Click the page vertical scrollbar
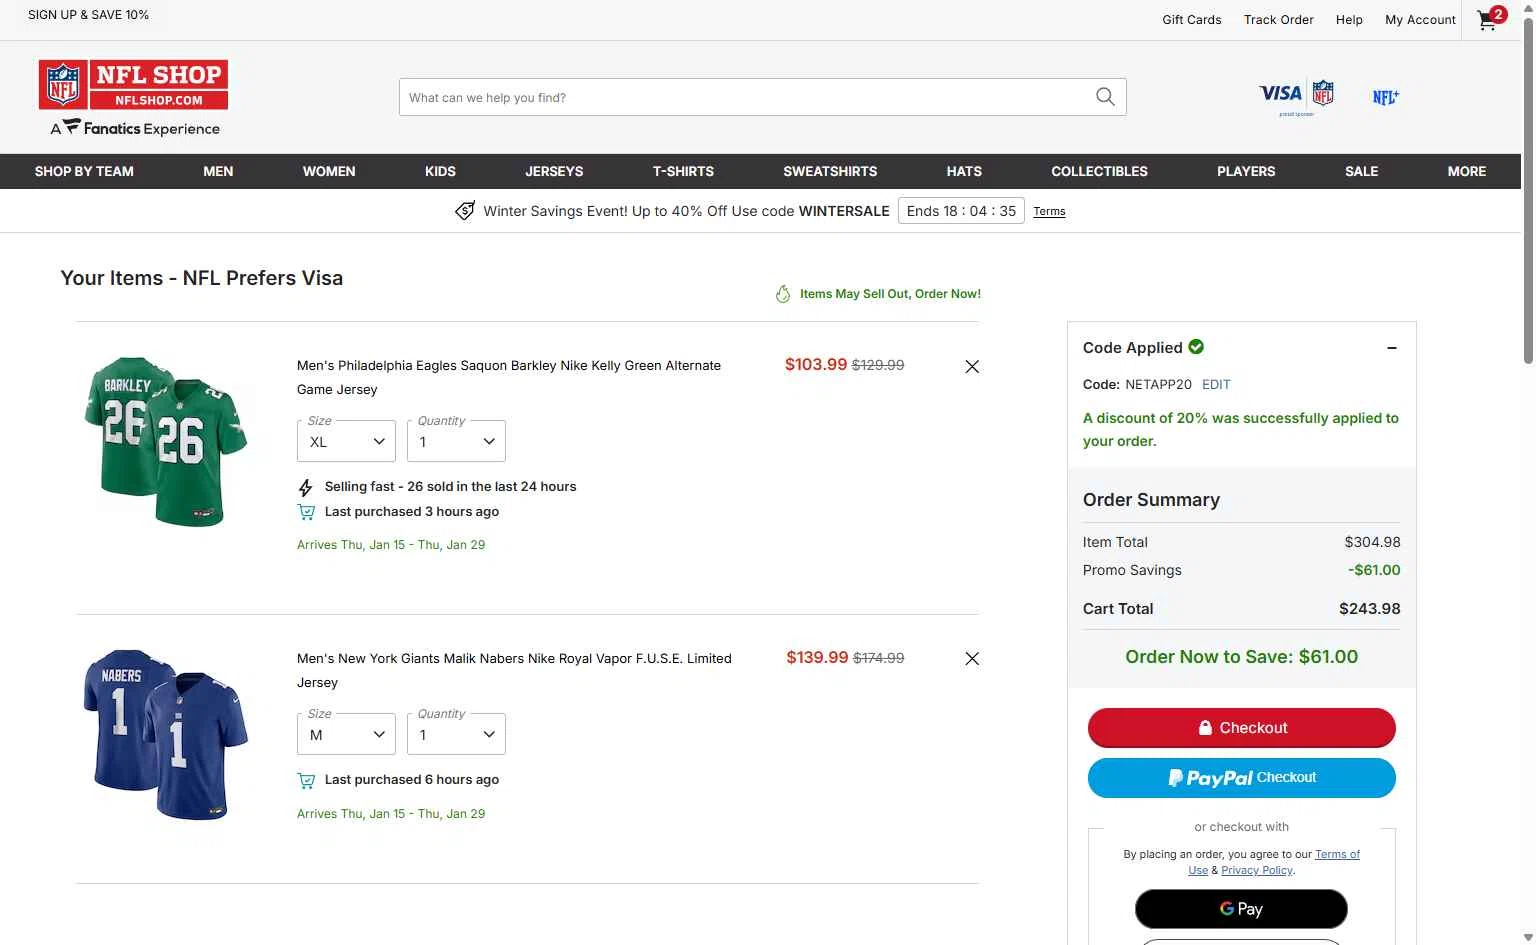This screenshot has height=945, width=1536. (x=1527, y=190)
